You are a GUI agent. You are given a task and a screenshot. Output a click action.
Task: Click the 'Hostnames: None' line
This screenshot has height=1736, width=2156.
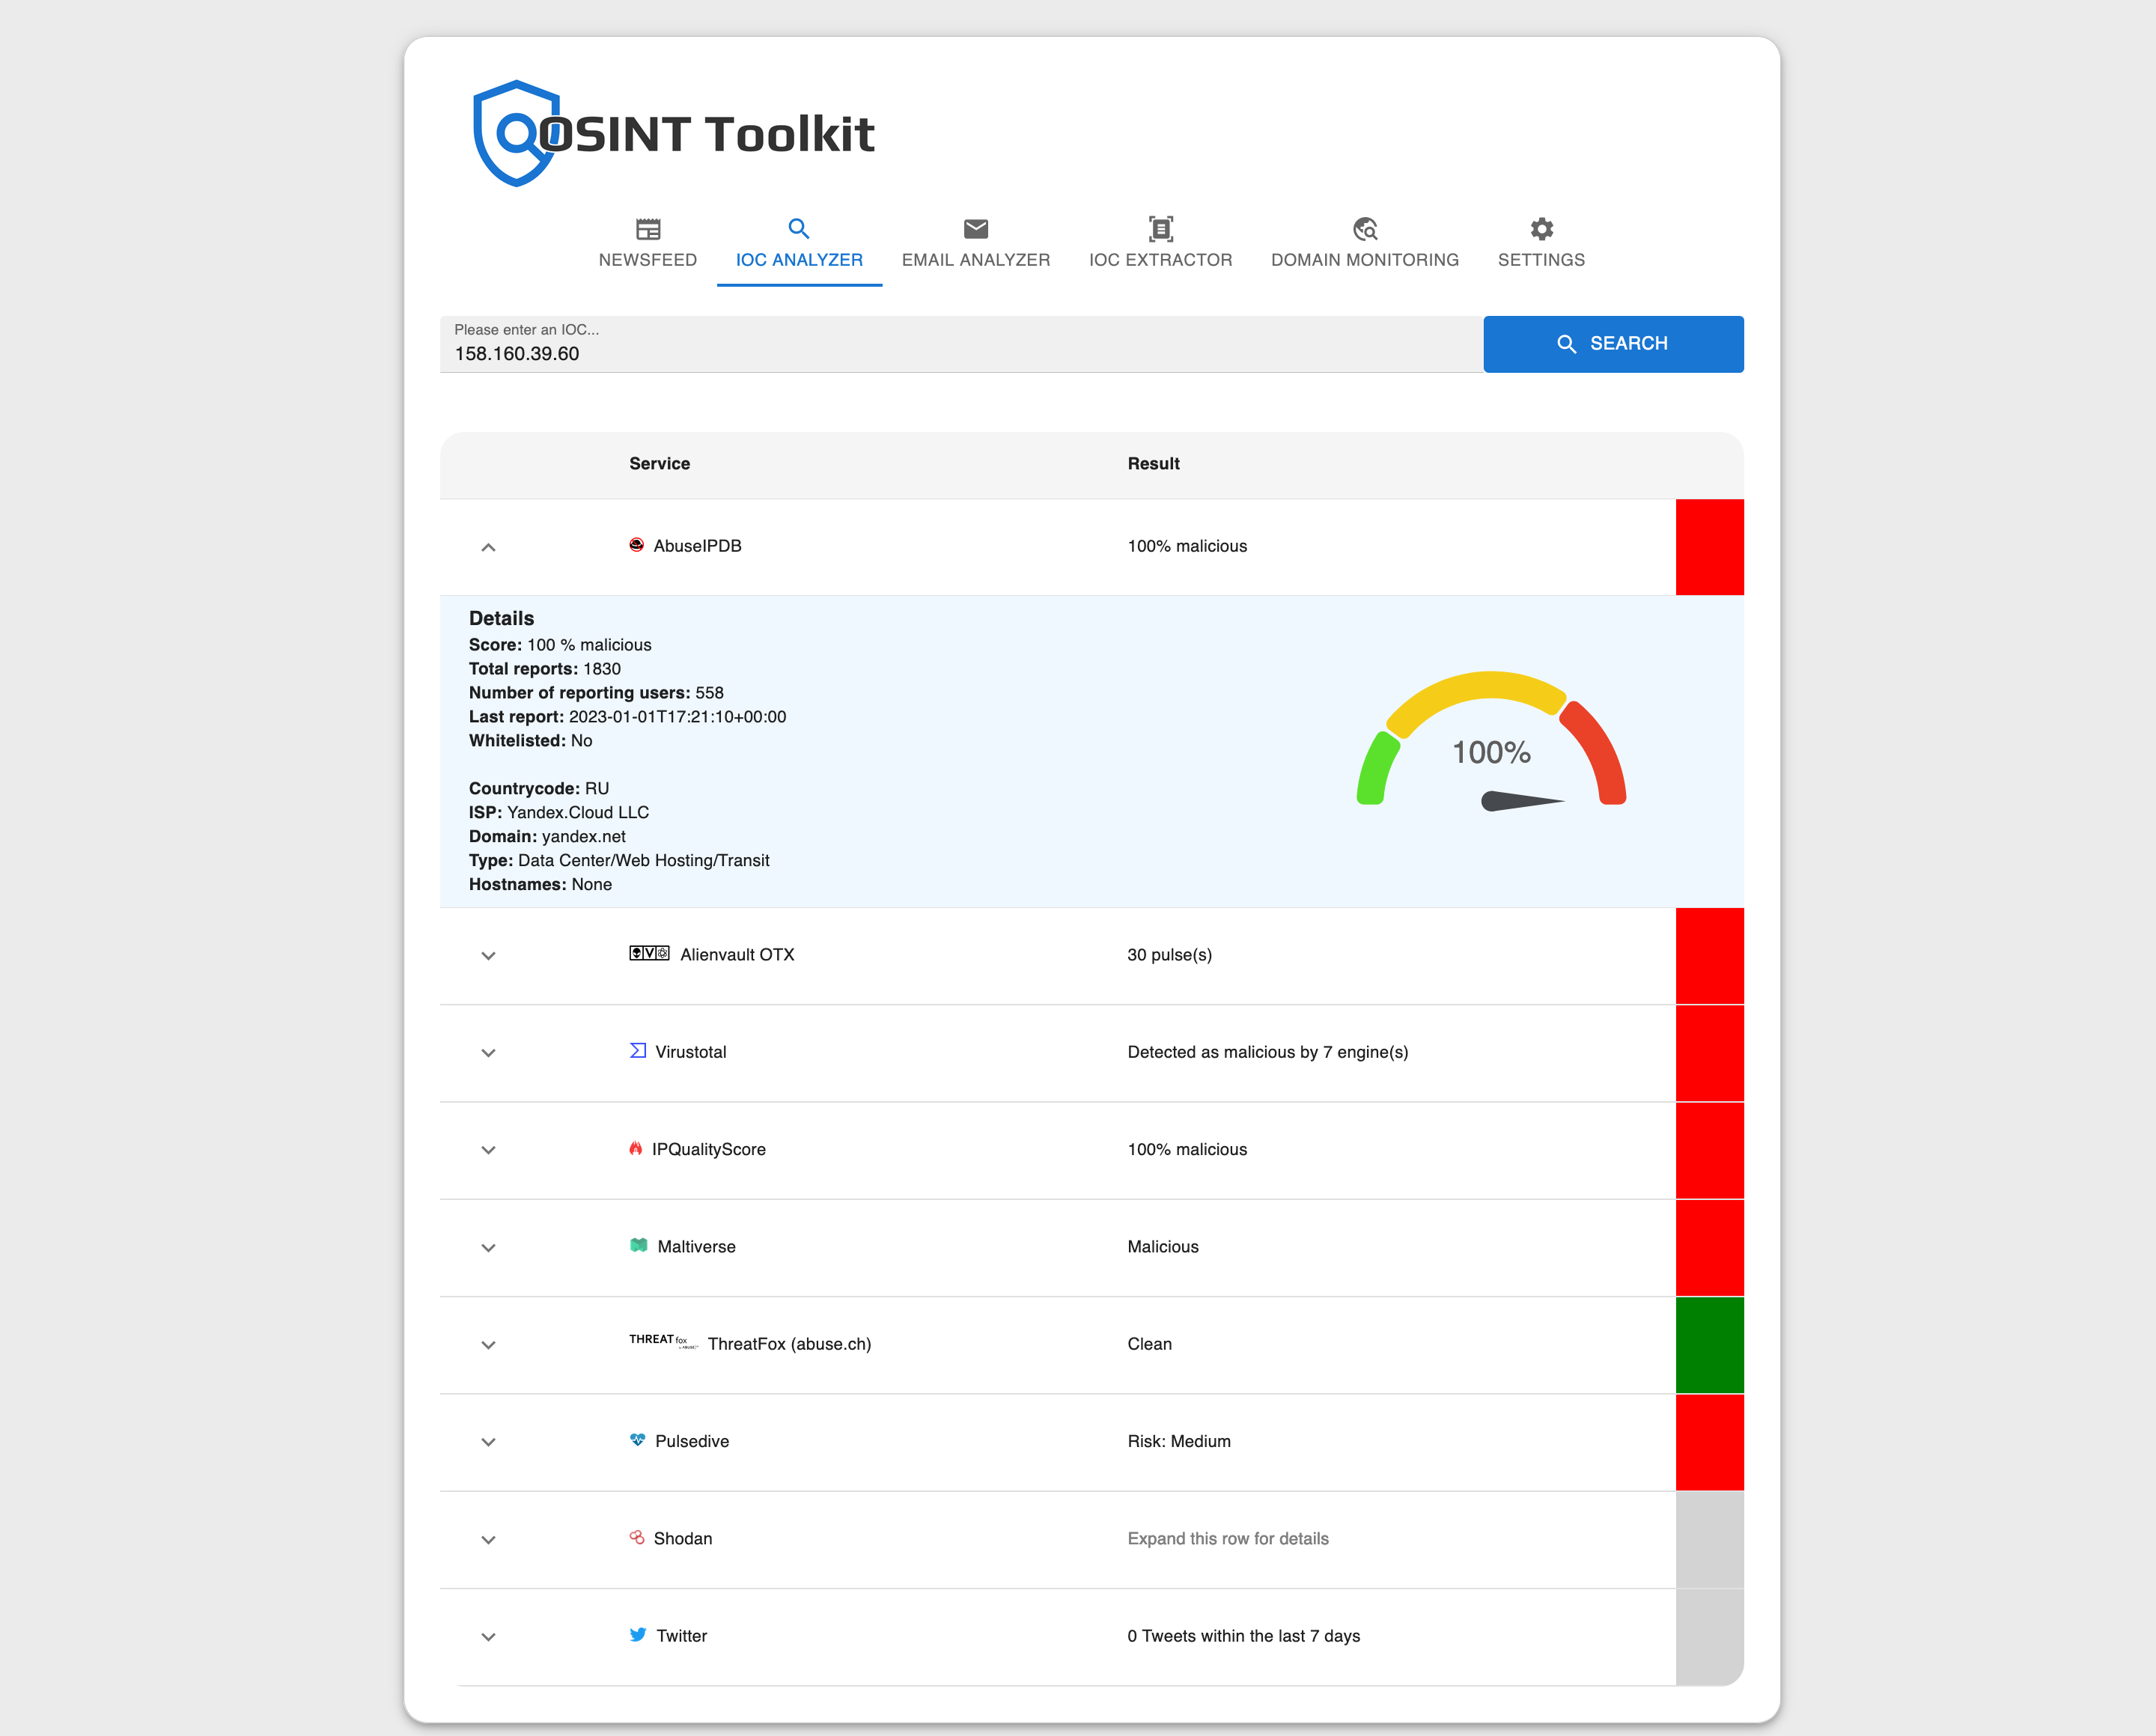[x=540, y=885]
